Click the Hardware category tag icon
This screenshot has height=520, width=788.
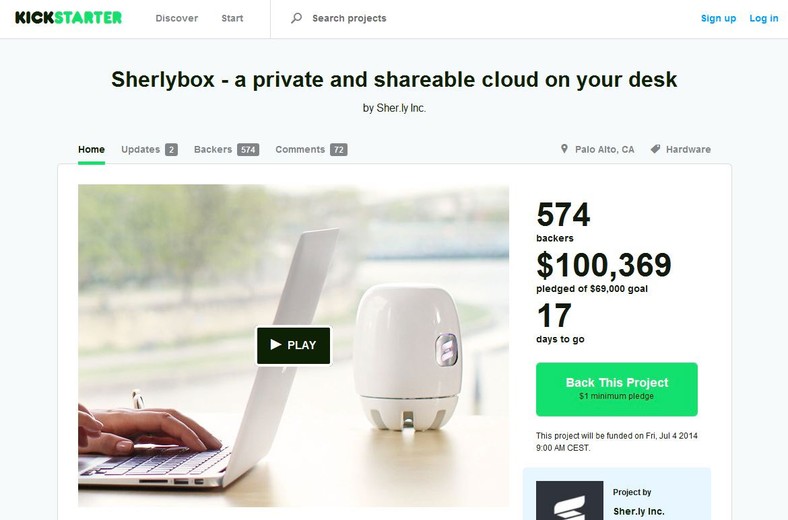click(655, 149)
